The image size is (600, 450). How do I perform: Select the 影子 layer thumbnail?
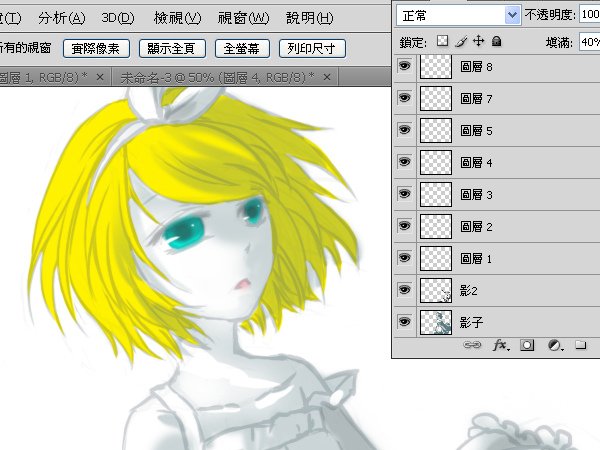(436, 322)
